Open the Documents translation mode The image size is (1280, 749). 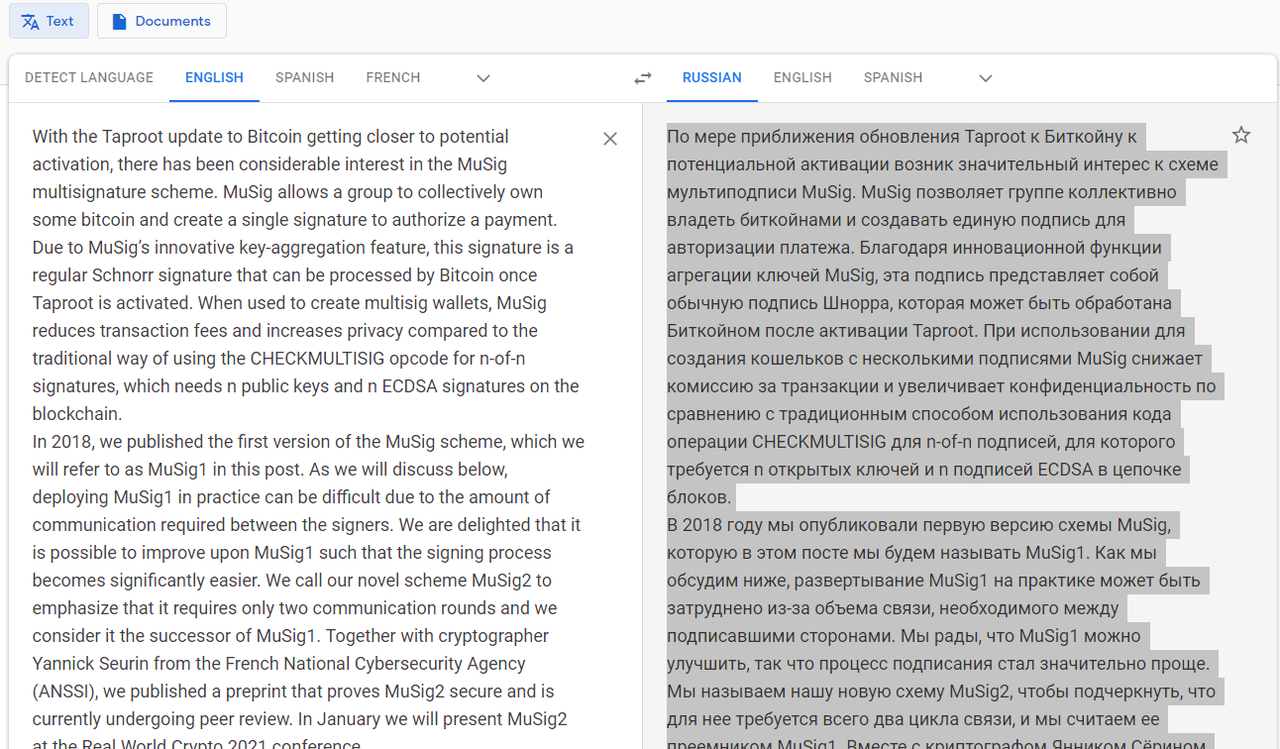click(161, 21)
